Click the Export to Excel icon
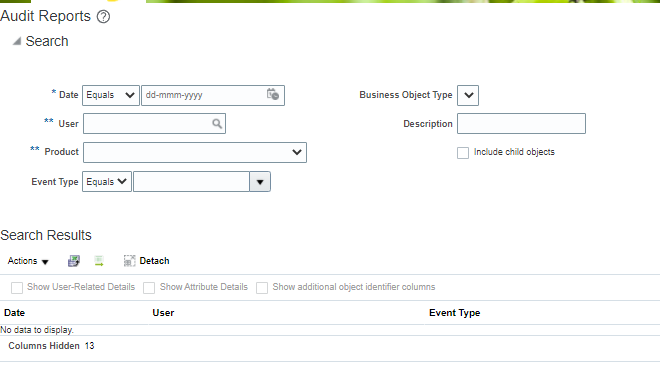 point(74,261)
